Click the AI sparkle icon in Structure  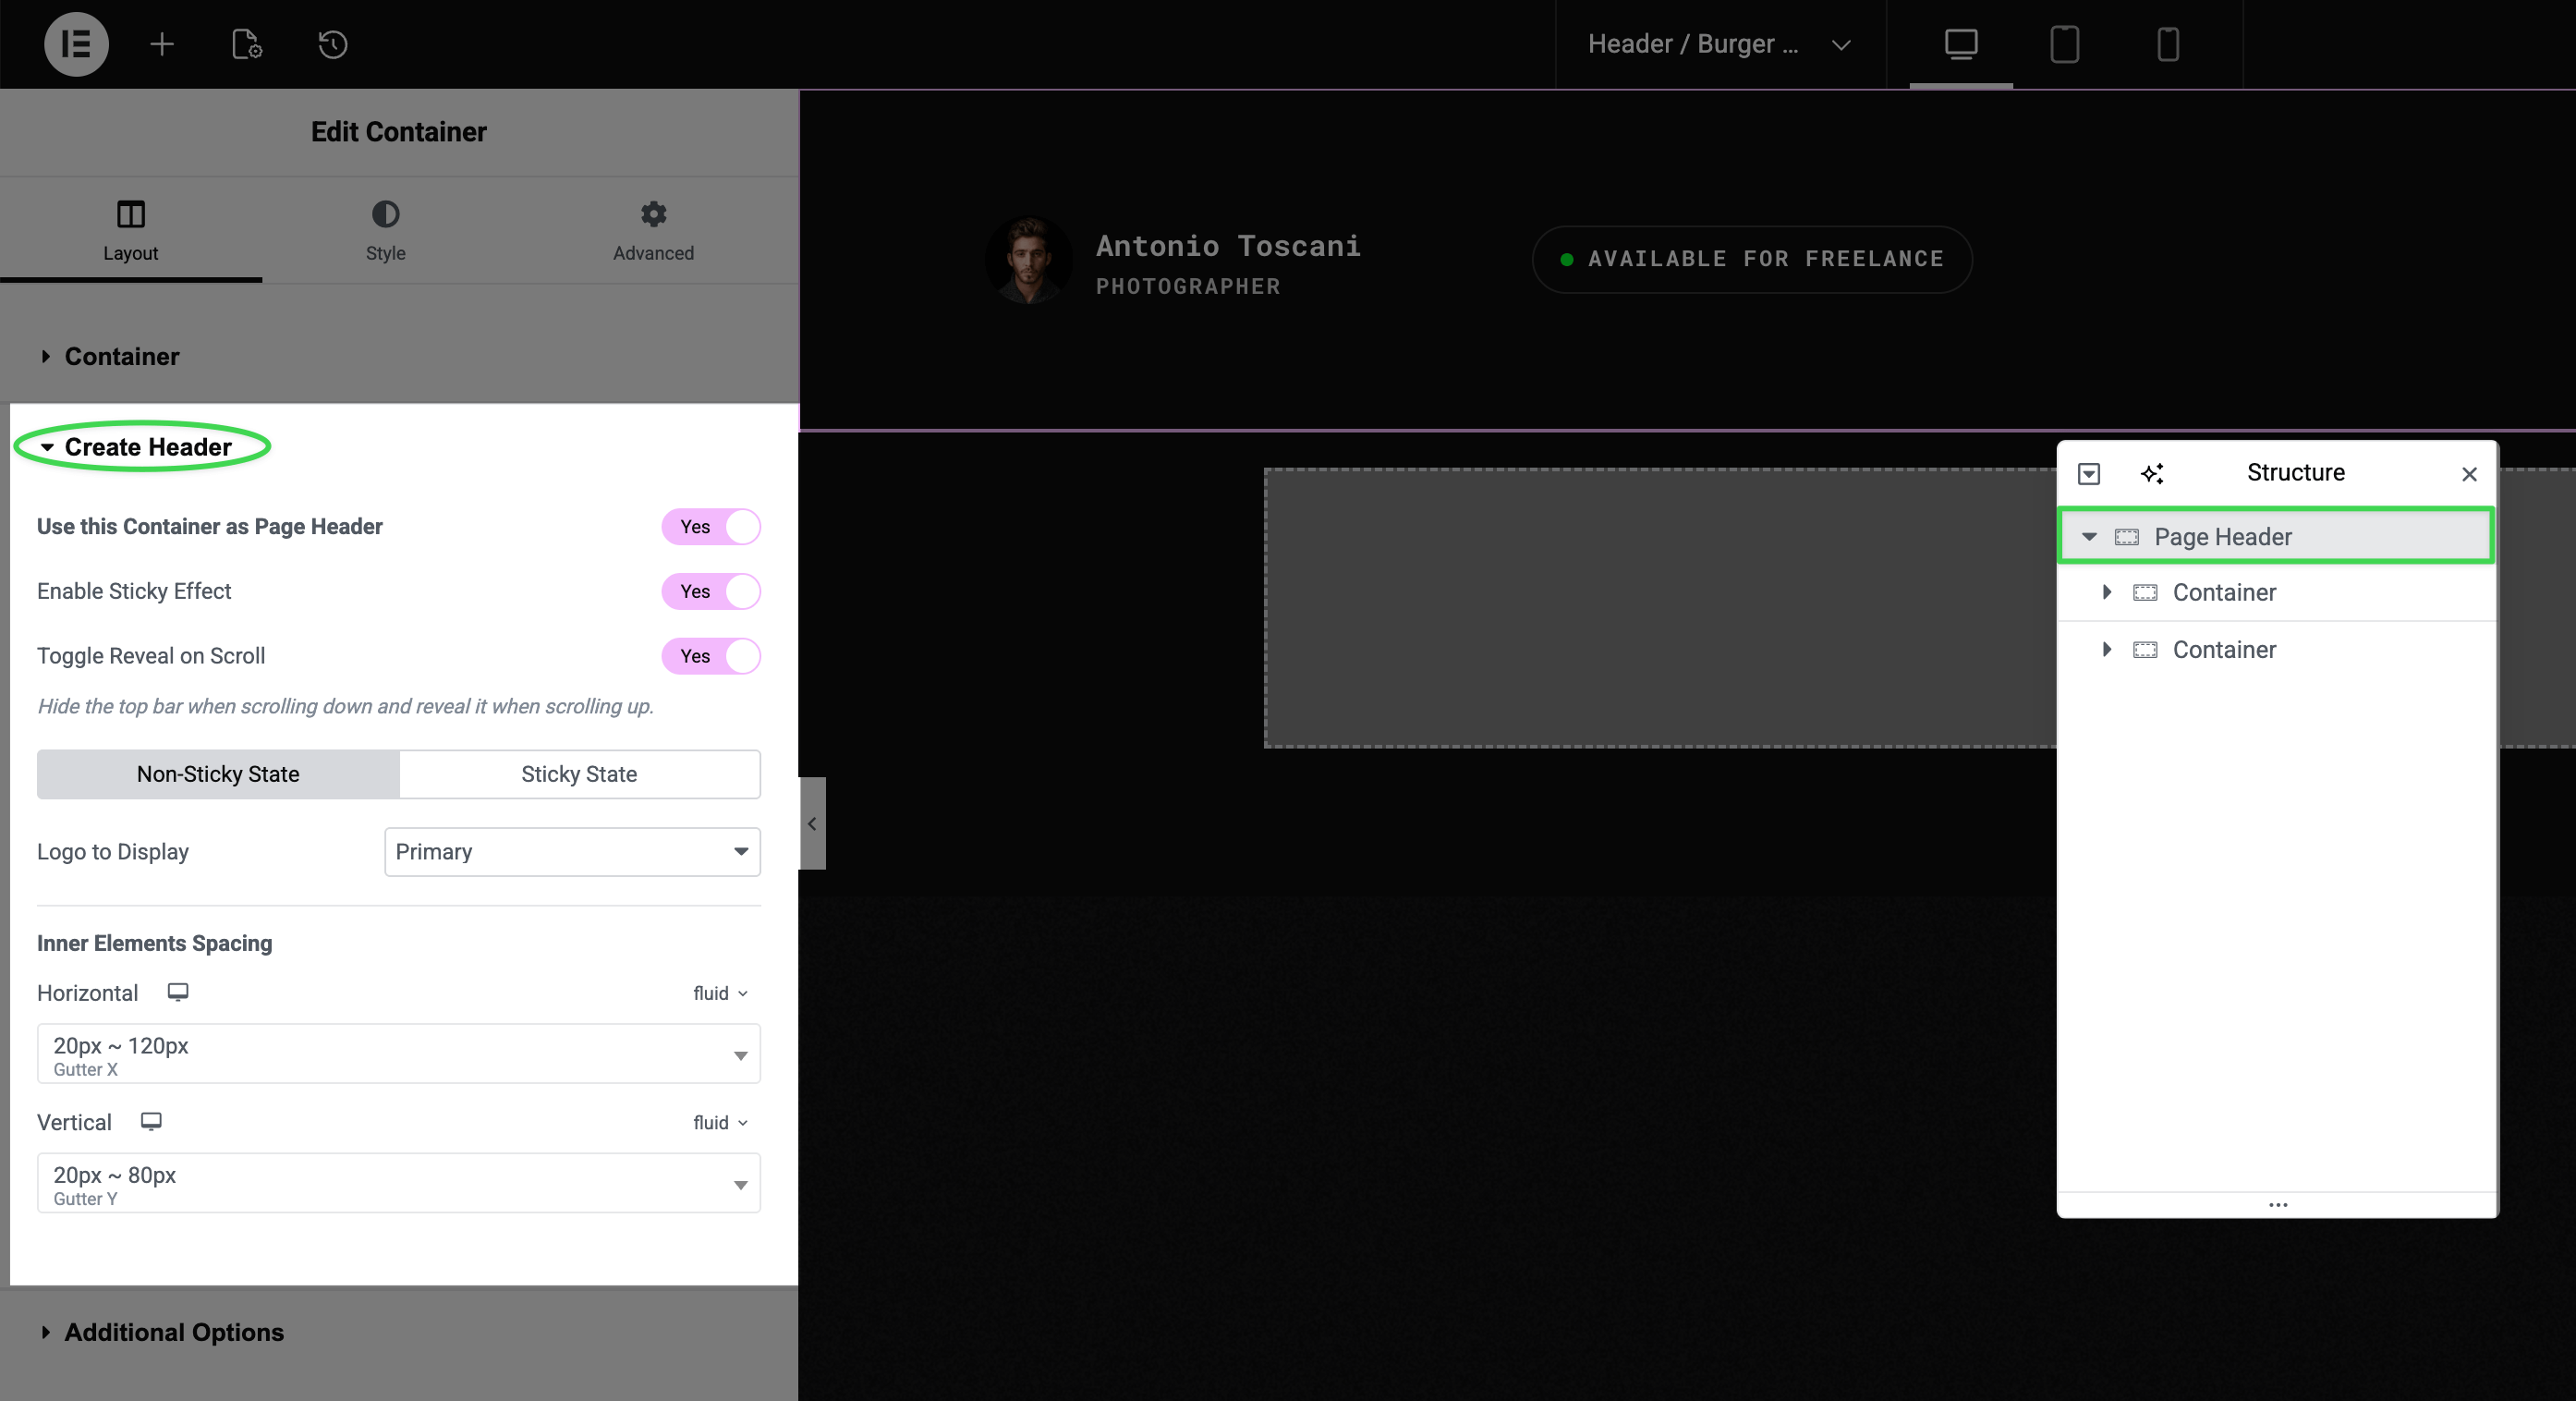(2152, 473)
